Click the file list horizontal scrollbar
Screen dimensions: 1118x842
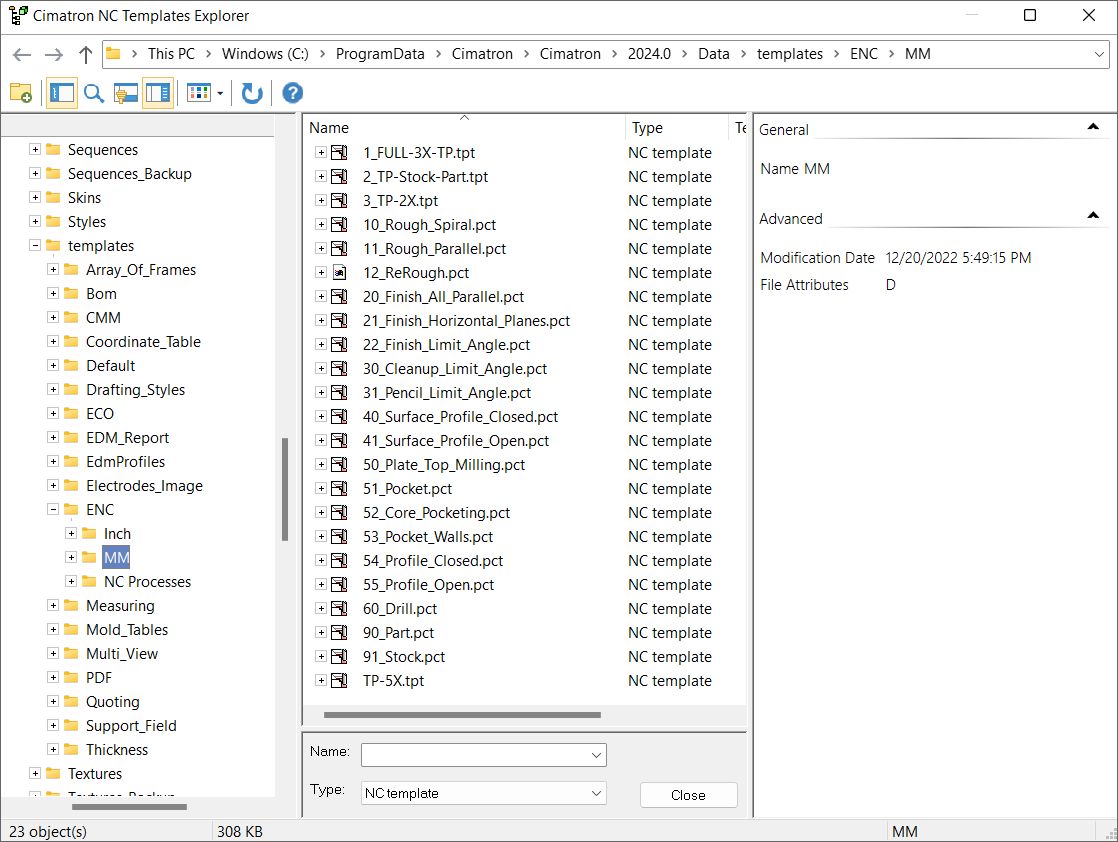pos(462,714)
